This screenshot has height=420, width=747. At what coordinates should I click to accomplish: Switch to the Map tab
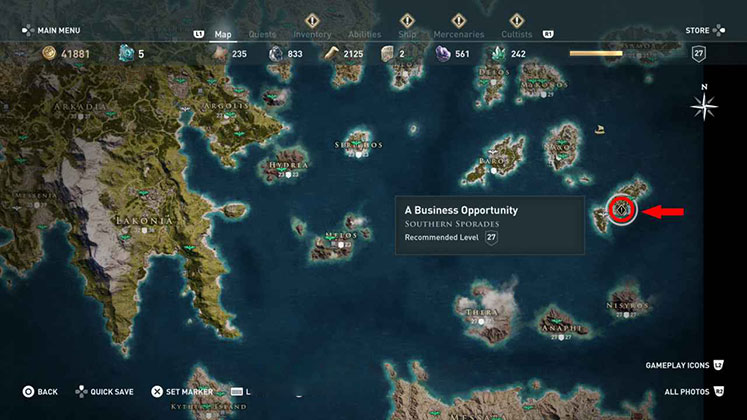point(223,34)
